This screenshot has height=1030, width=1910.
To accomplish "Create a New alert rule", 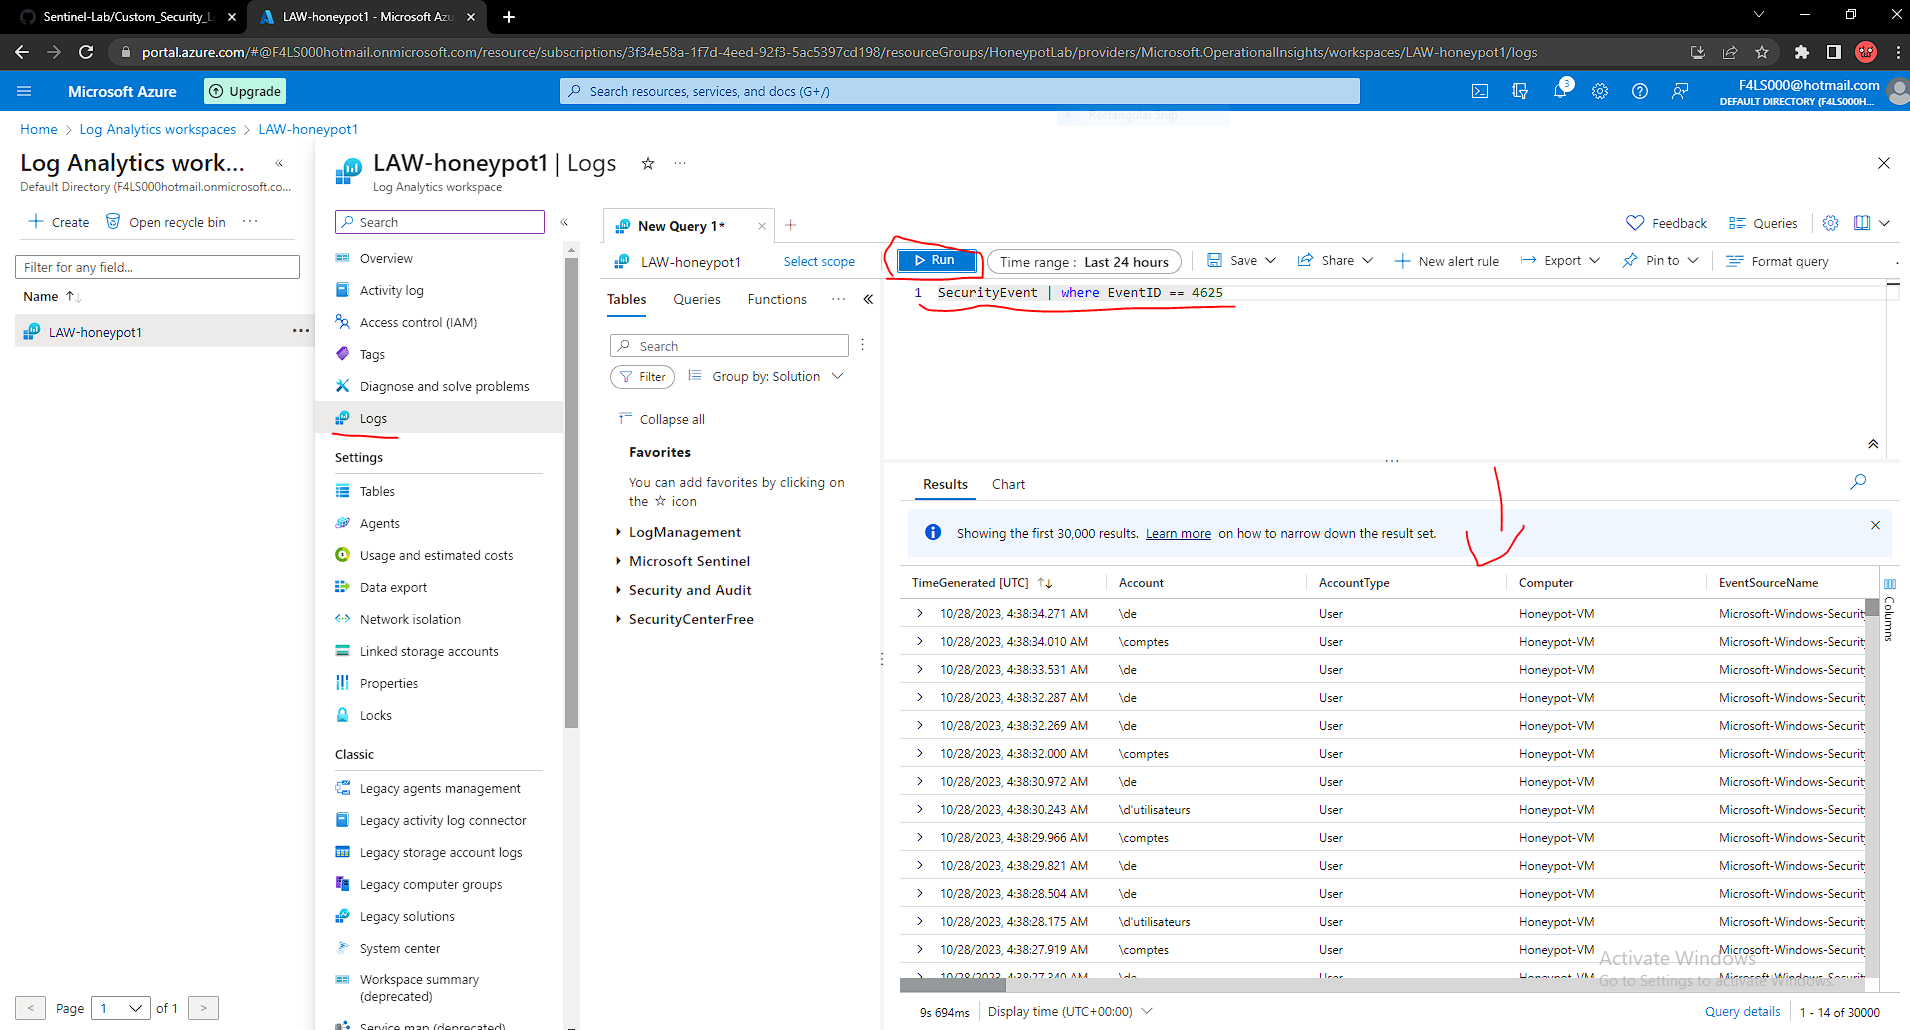I will (x=1447, y=261).
